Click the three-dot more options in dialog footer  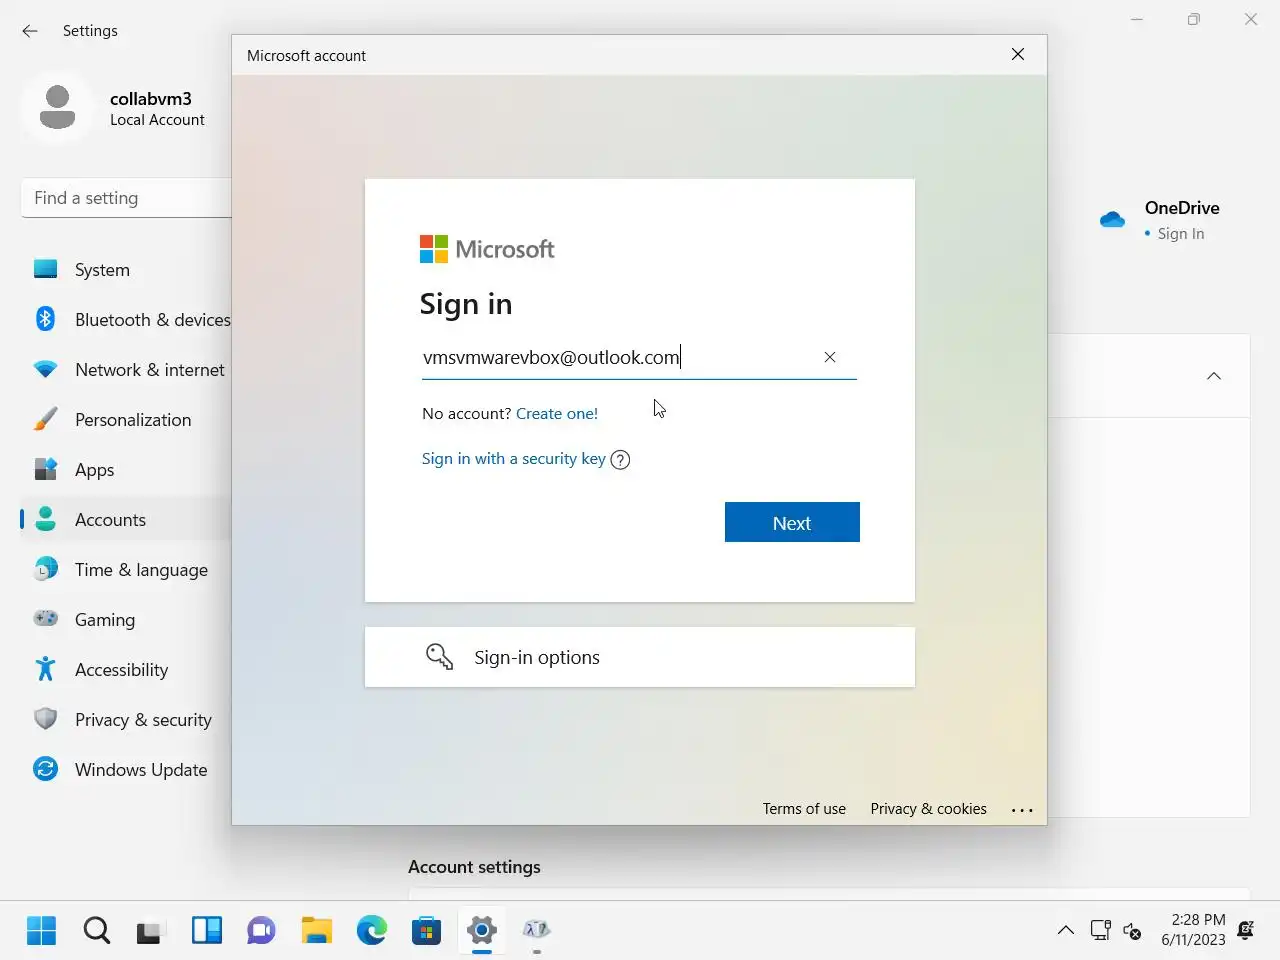[x=1022, y=810]
